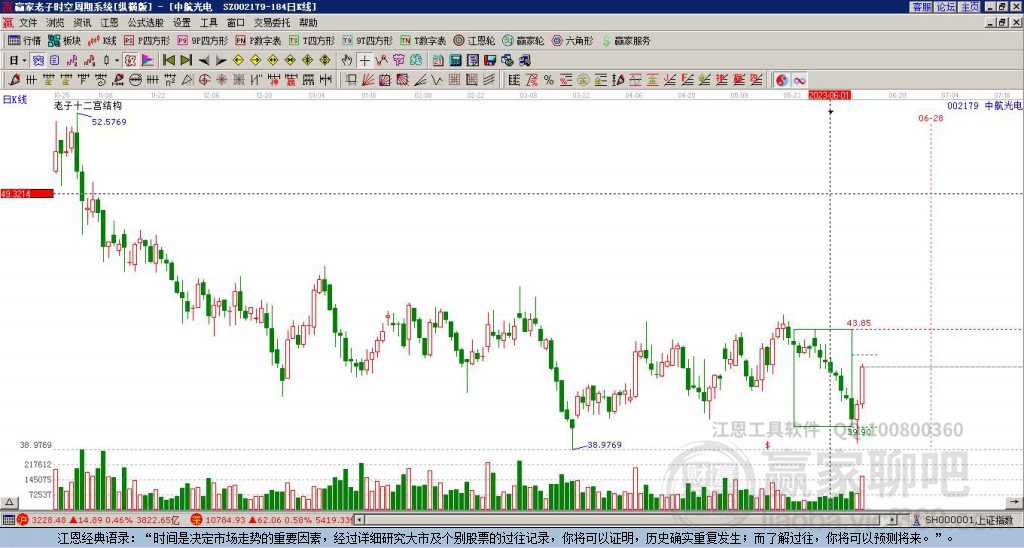Click the calendar icon in toolbar
This screenshot has height=548, width=1024.
438,60
